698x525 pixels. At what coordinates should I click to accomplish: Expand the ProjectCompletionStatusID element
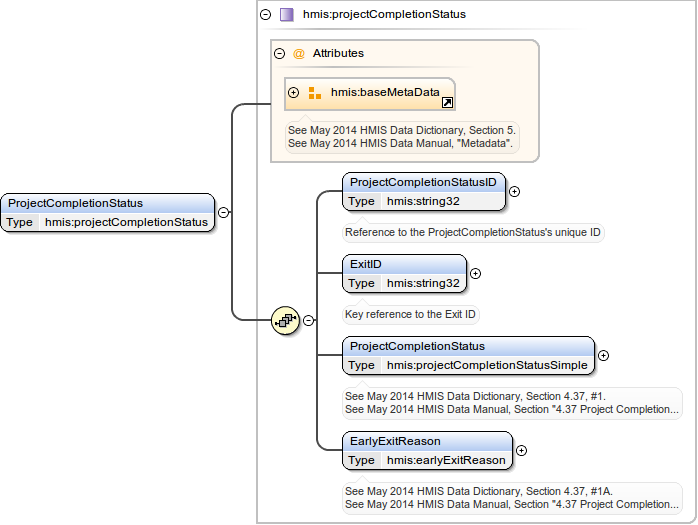tap(514, 191)
